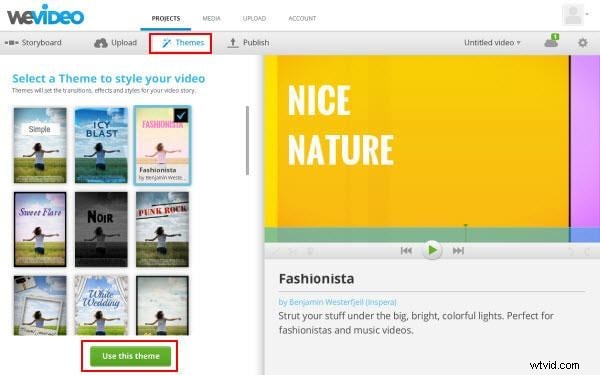
Task: Pick the Noir theme
Action: [x=101, y=229]
